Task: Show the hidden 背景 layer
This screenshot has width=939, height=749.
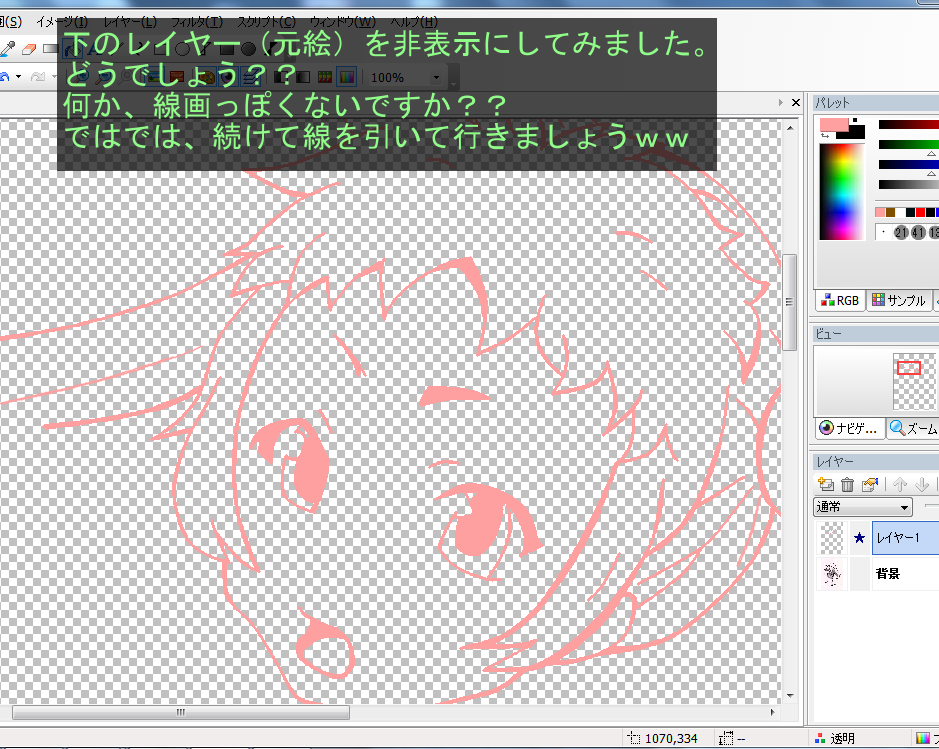Action: coord(859,574)
